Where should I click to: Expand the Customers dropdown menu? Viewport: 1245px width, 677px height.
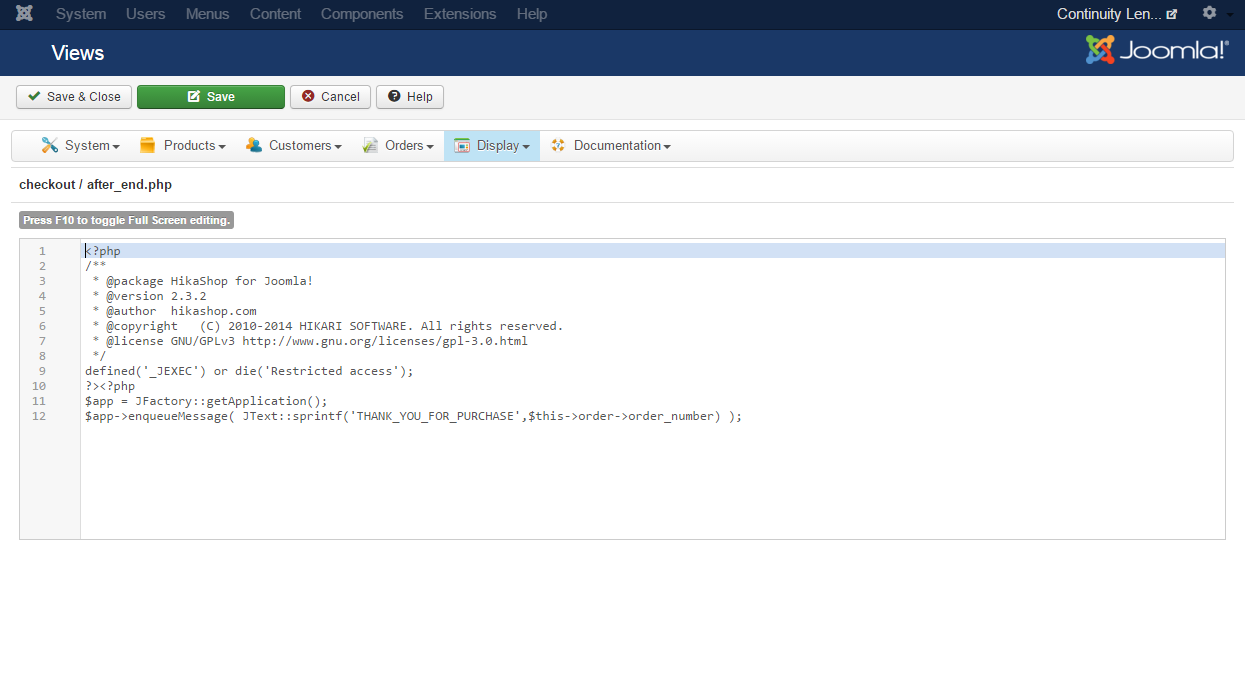294,145
